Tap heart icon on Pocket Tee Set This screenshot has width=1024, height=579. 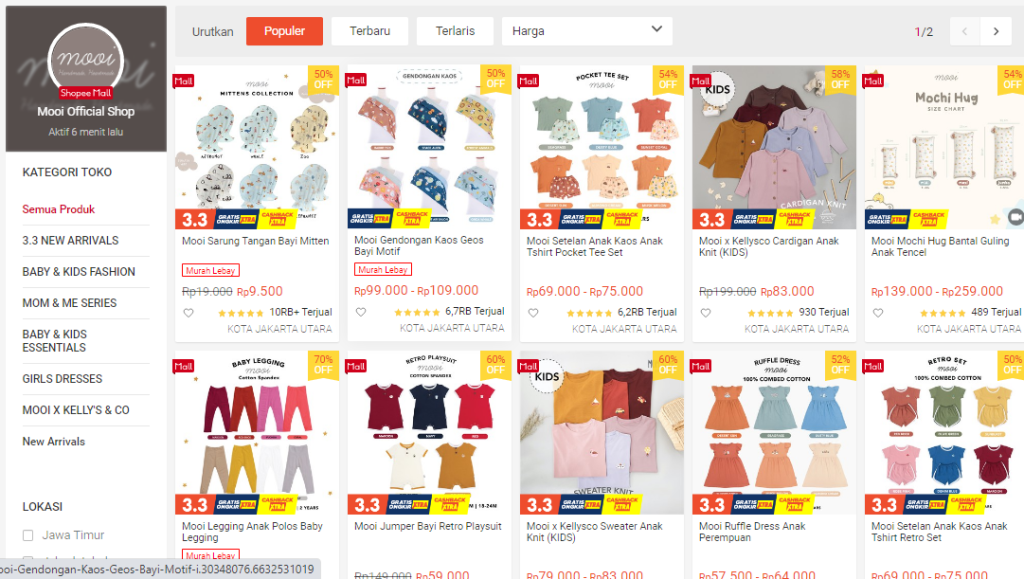pos(533,313)
